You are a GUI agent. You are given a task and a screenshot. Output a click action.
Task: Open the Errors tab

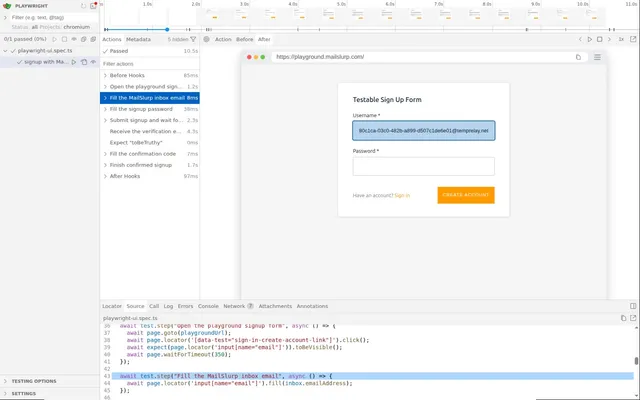(185, 306)
